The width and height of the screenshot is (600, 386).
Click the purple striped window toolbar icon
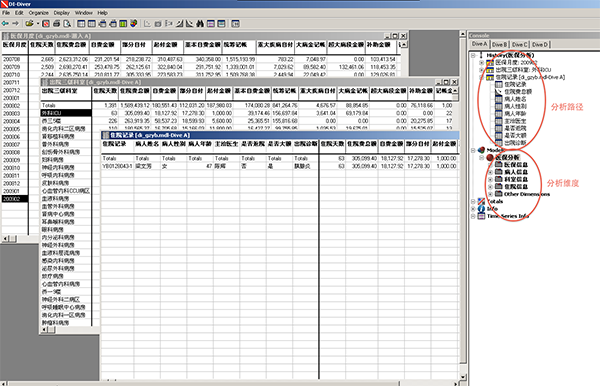click(211, 24)
